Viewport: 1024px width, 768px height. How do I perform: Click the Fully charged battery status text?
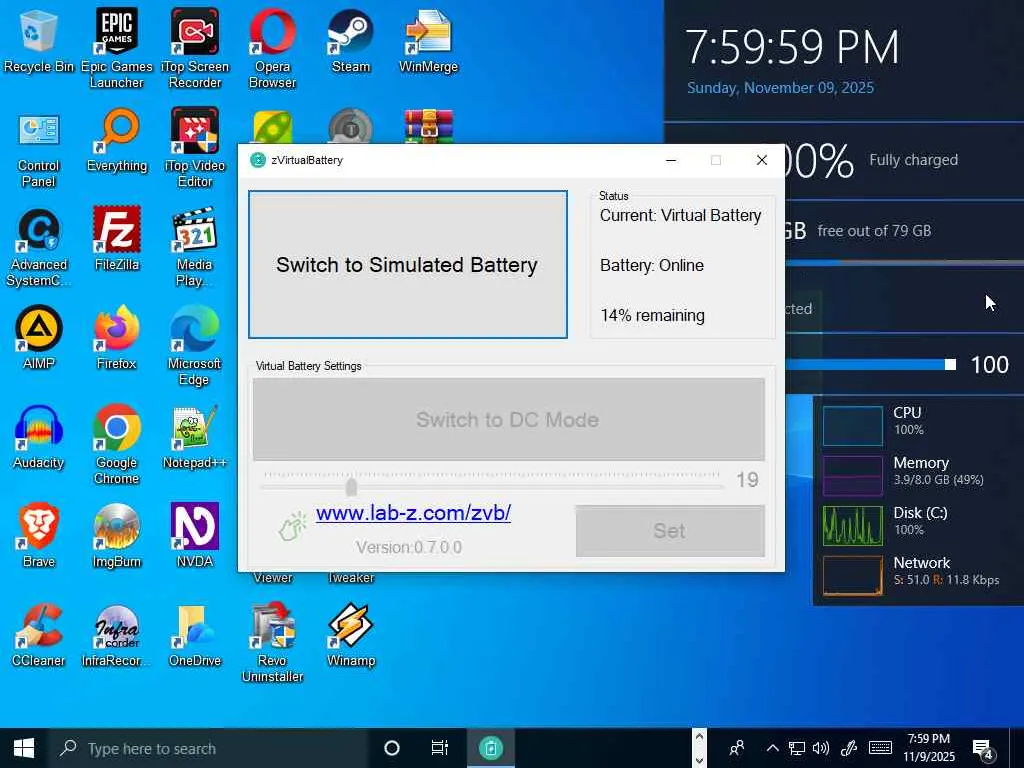pos(913,160)
